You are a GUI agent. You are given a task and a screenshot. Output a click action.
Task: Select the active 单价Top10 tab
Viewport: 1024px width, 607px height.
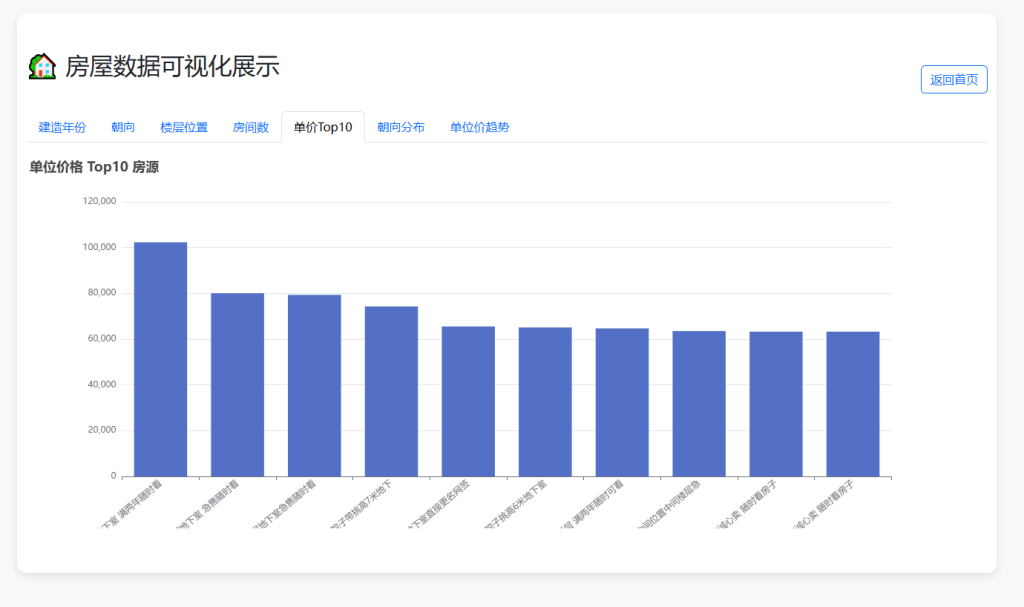323,127
